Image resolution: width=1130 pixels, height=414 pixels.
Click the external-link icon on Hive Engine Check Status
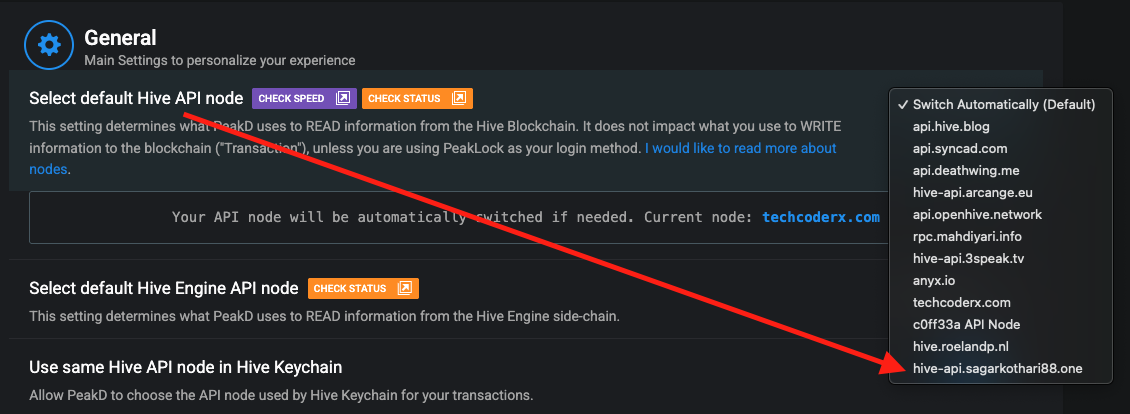click(405, 288)
